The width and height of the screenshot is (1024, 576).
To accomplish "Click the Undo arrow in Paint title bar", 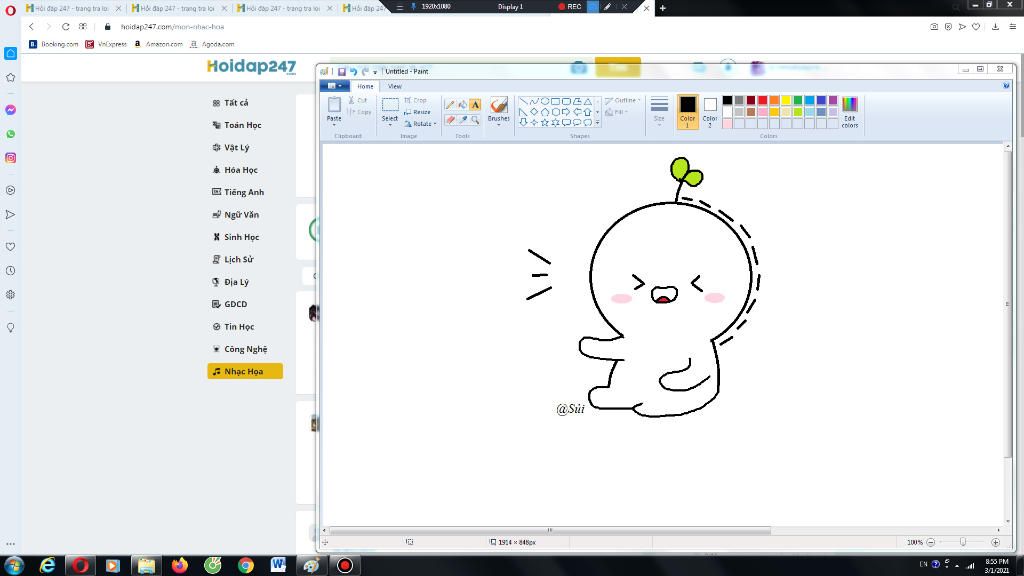I will coord(353,71).
